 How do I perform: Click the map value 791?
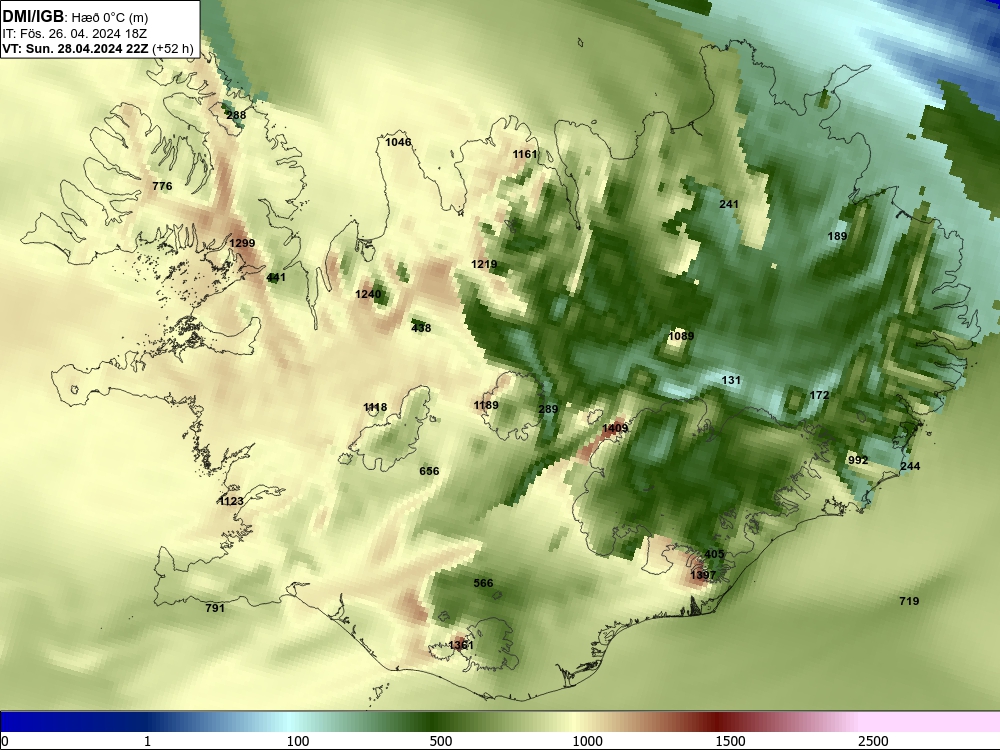click(x=215, y=608)
